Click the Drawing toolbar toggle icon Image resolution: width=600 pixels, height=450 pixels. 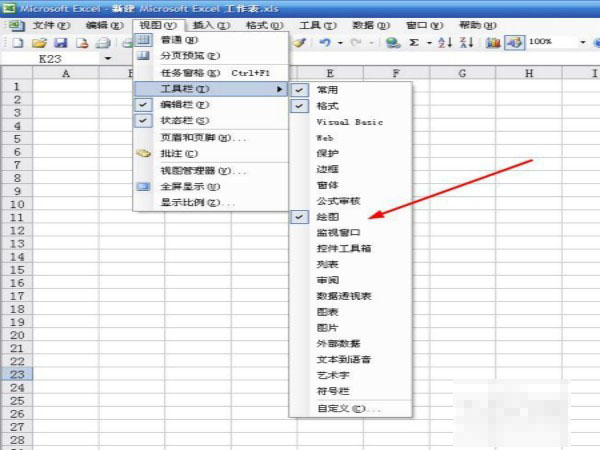click(x=514, y=42)
